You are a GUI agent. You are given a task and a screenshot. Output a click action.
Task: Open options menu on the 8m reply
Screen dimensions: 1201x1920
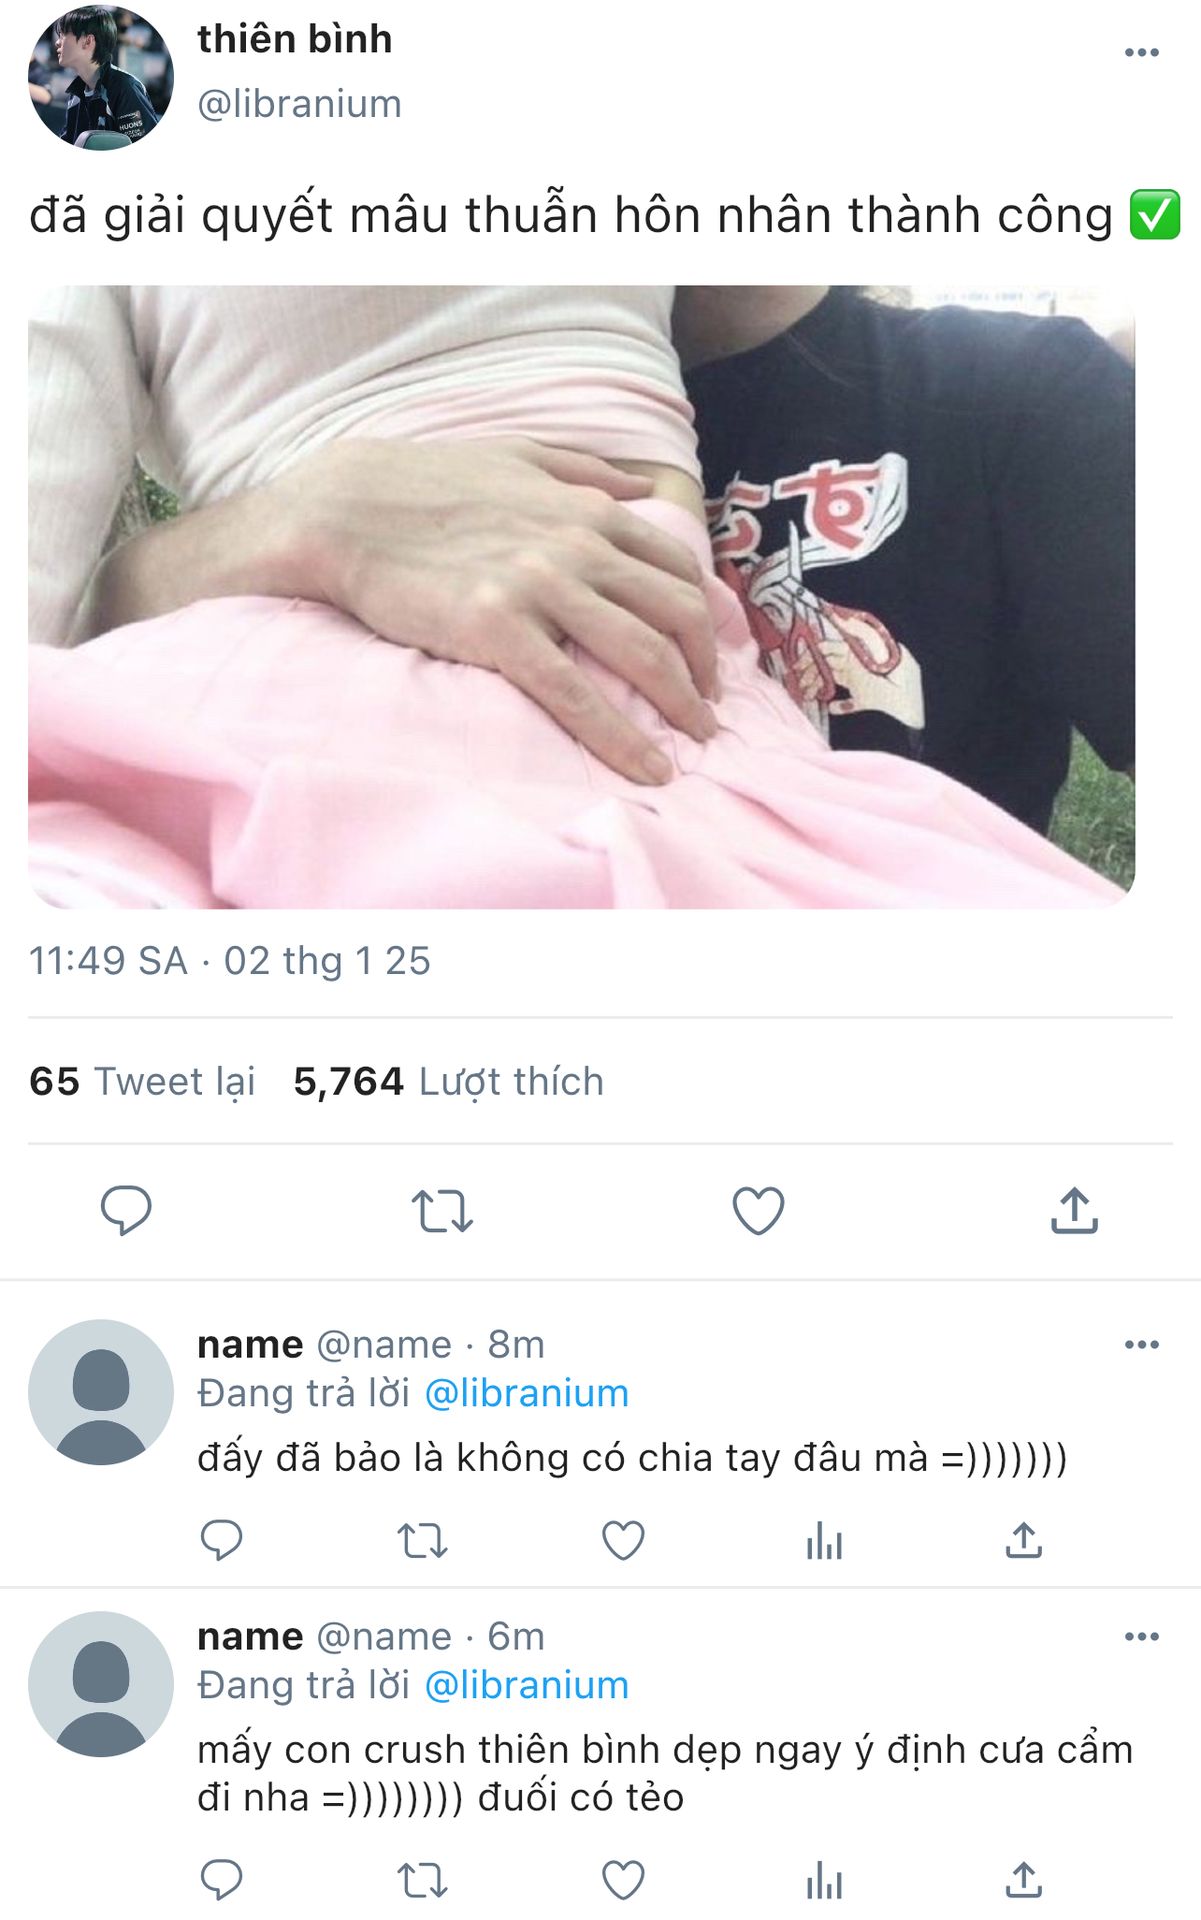[1141, 1345]
